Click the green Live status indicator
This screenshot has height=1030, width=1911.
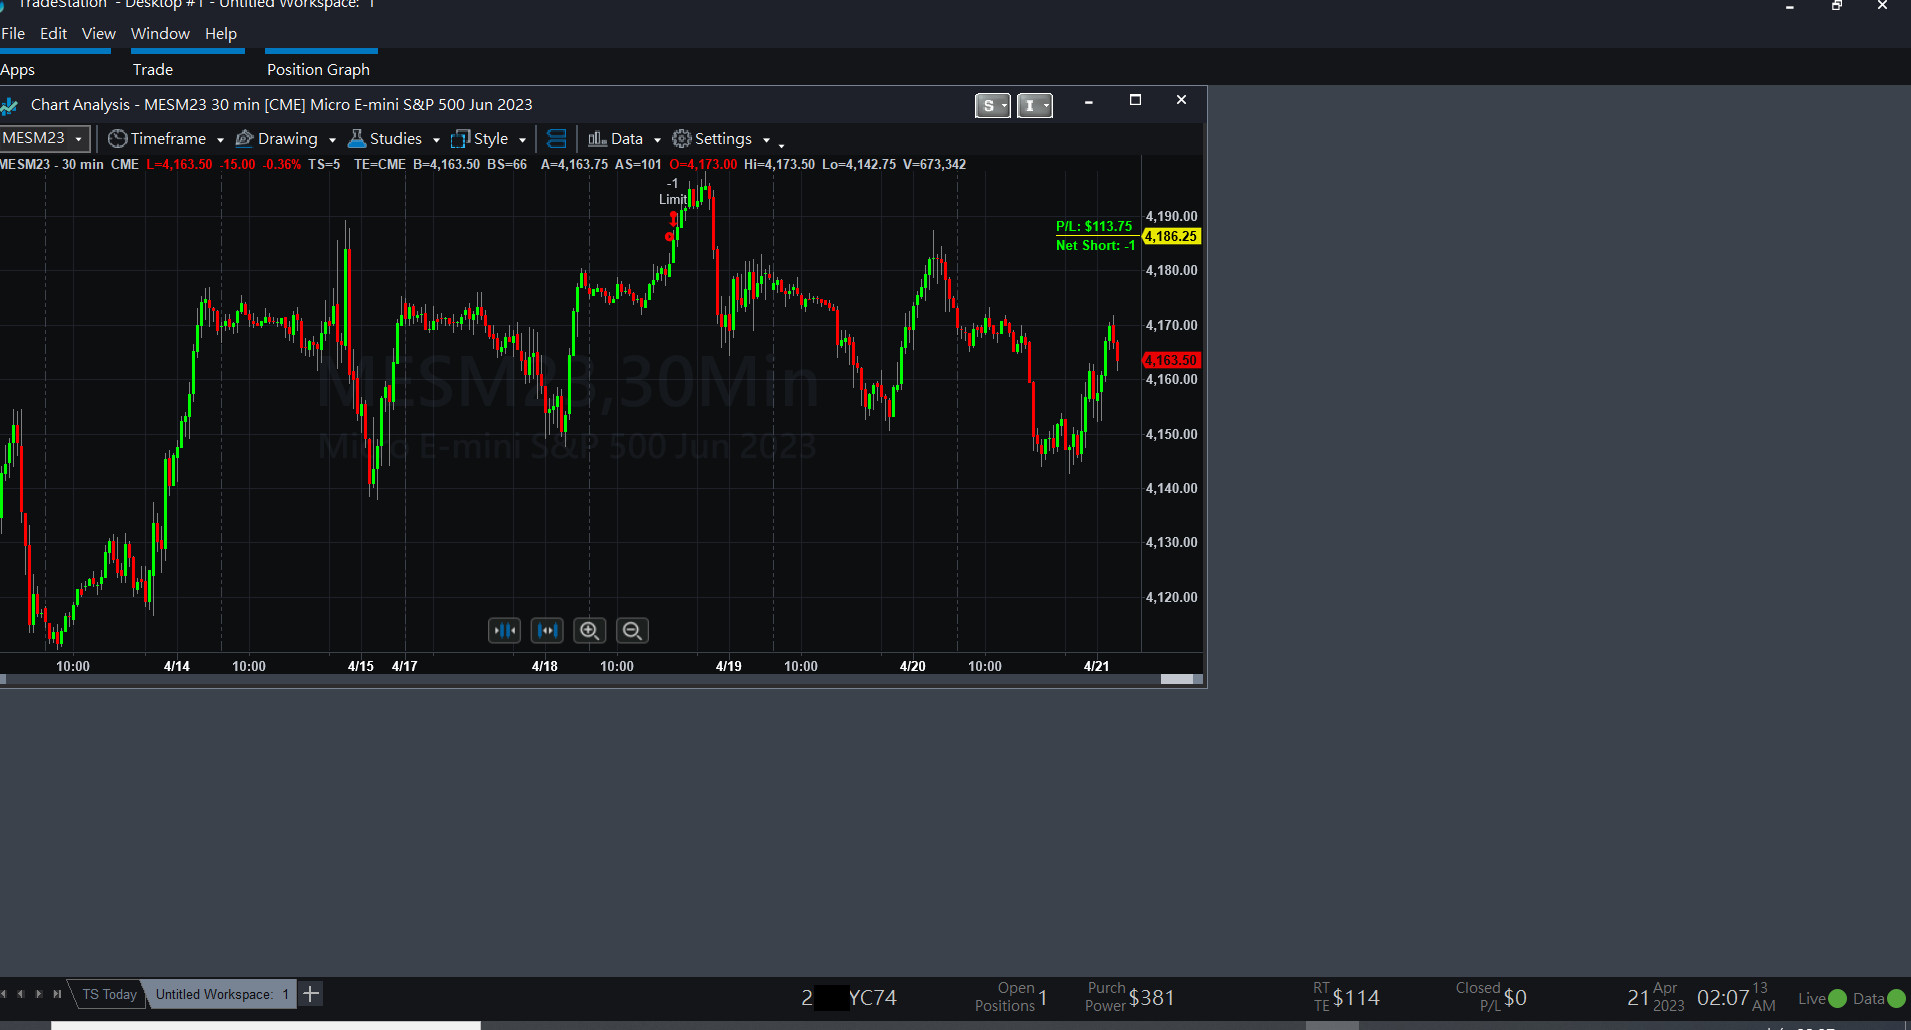coord(1837,998)
